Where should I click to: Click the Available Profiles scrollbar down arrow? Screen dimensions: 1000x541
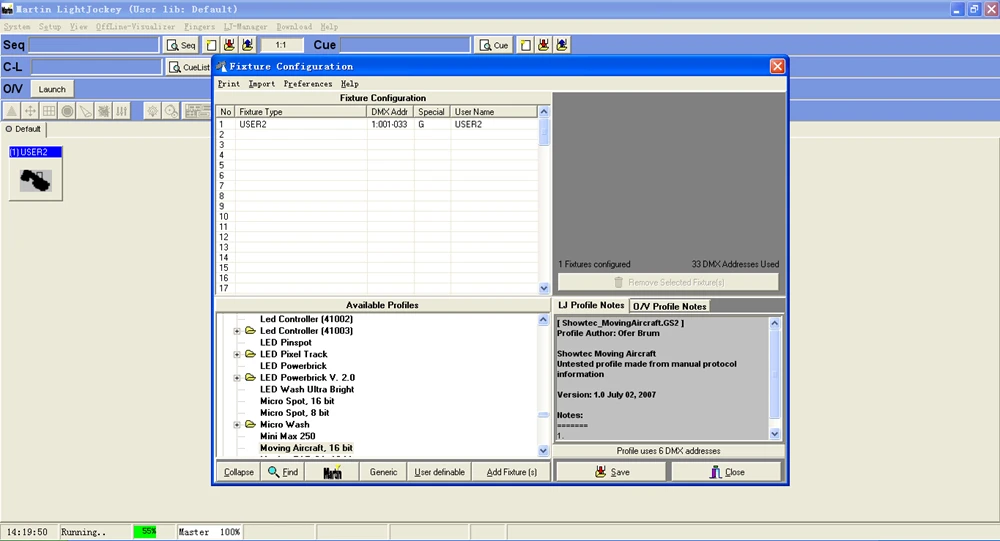(x=544, y=452)
